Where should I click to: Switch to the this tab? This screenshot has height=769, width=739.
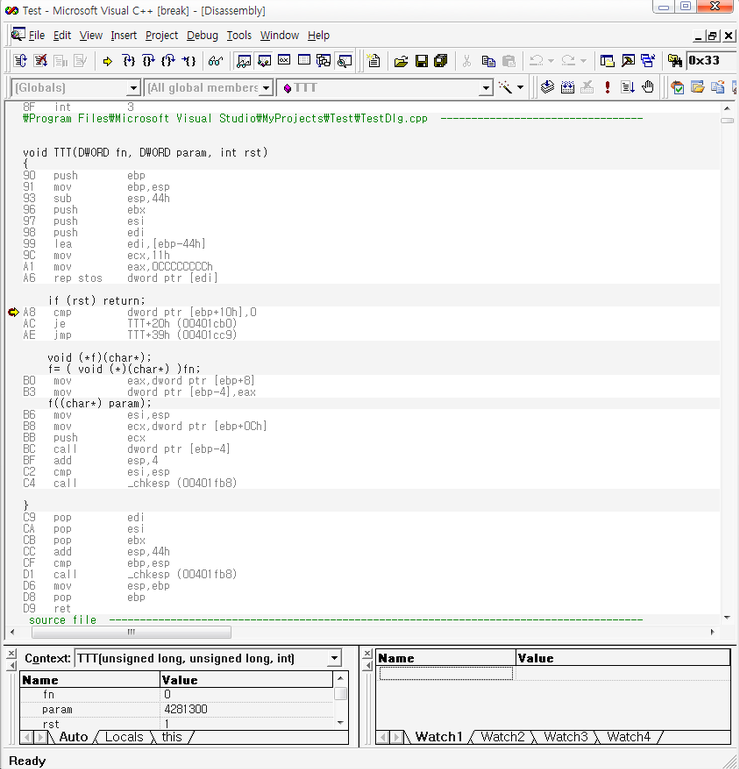tap(172, 737)
